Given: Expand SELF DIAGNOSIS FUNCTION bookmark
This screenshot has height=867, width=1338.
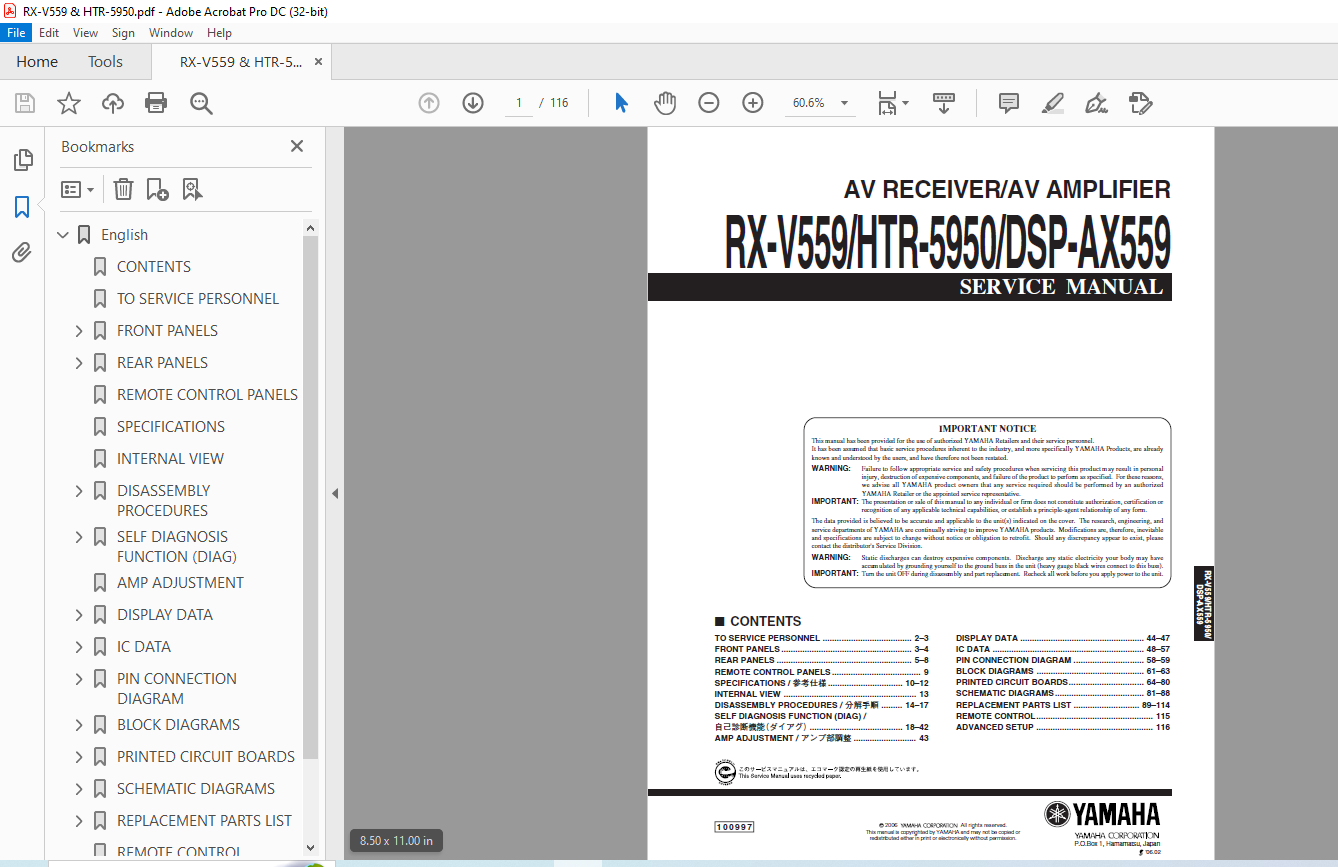Looking at the screenshot, I should [x=79, y=537].
